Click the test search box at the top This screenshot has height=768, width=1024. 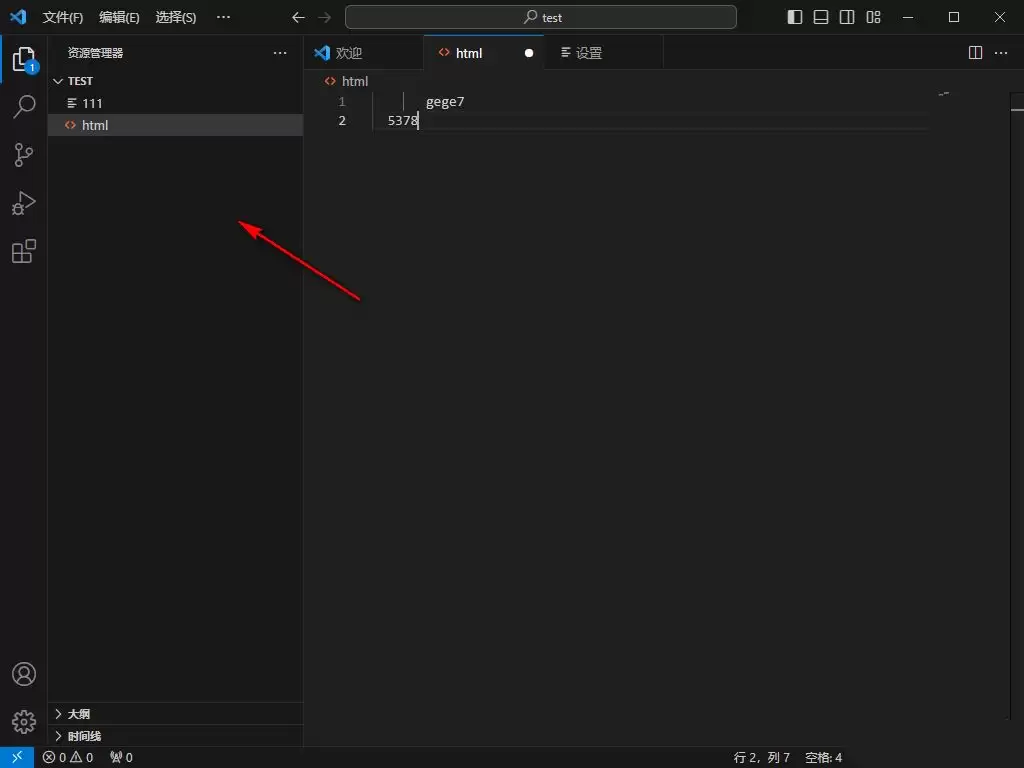tap(540, 17)
